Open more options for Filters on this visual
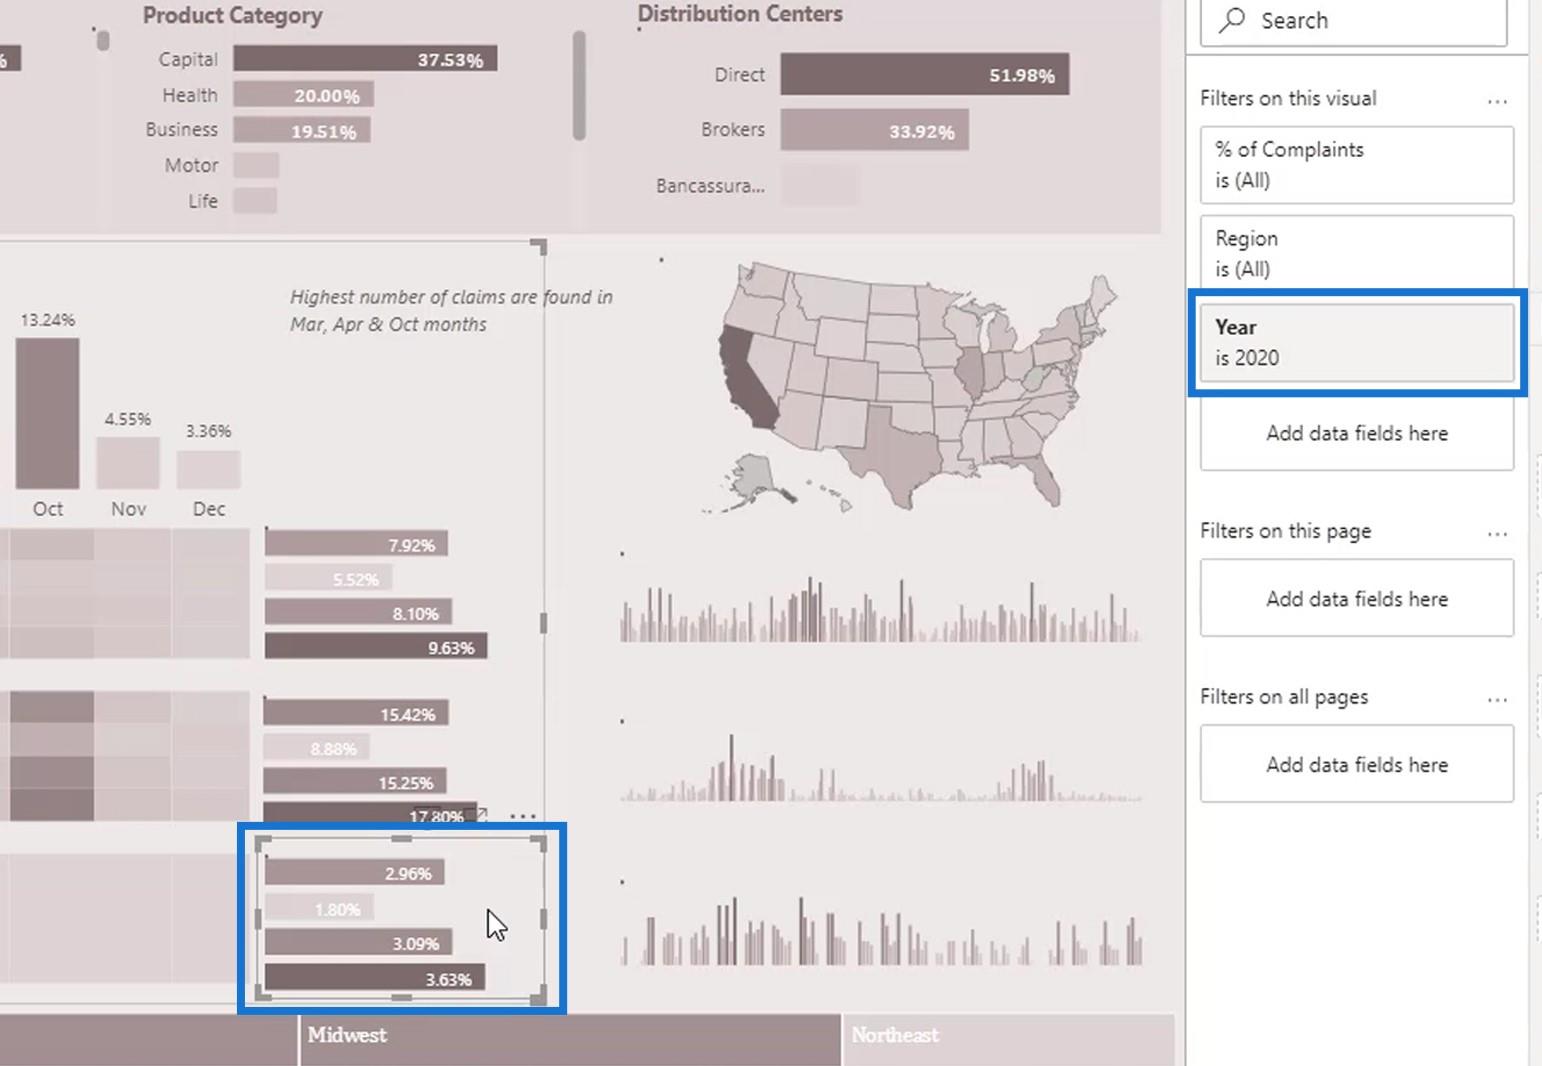Viewport: 1542px width, 1066px height. click(1497, 100)
